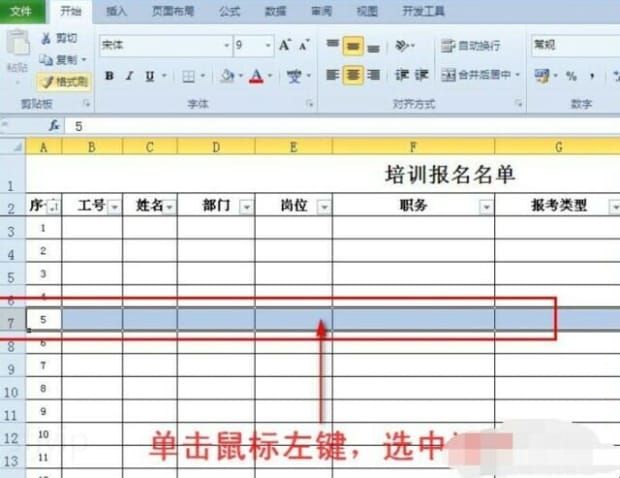This screenshot has width=620, height=478.
Task: Apply red font color A
Action: click(256, 76)
